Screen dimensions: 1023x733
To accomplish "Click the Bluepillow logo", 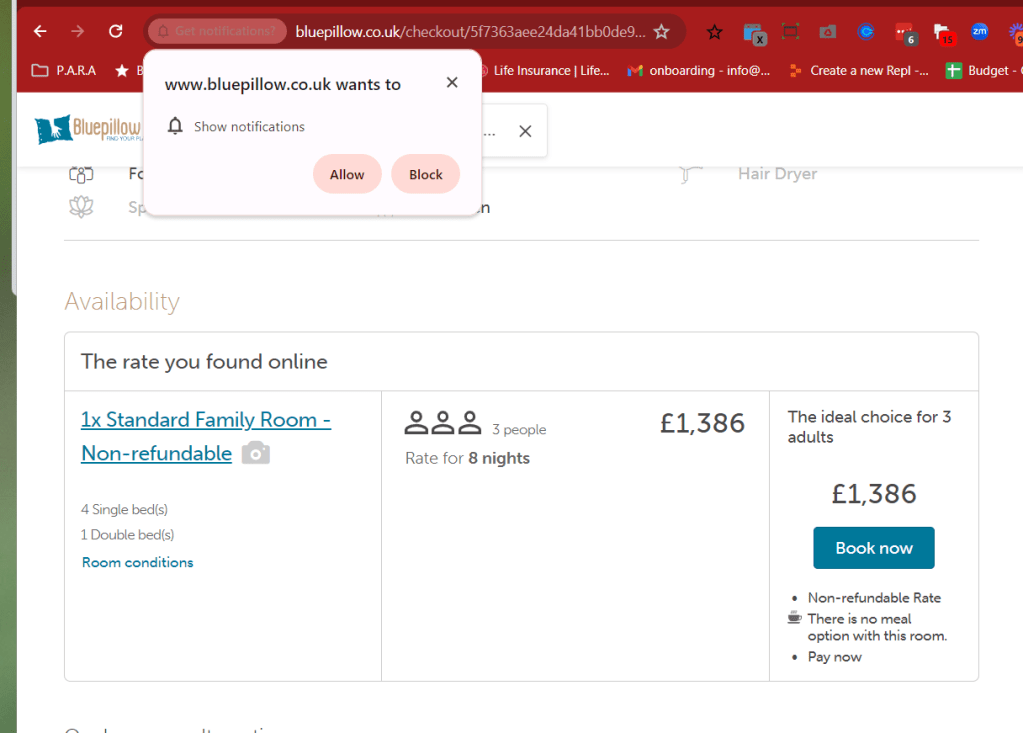I will 87,129.
